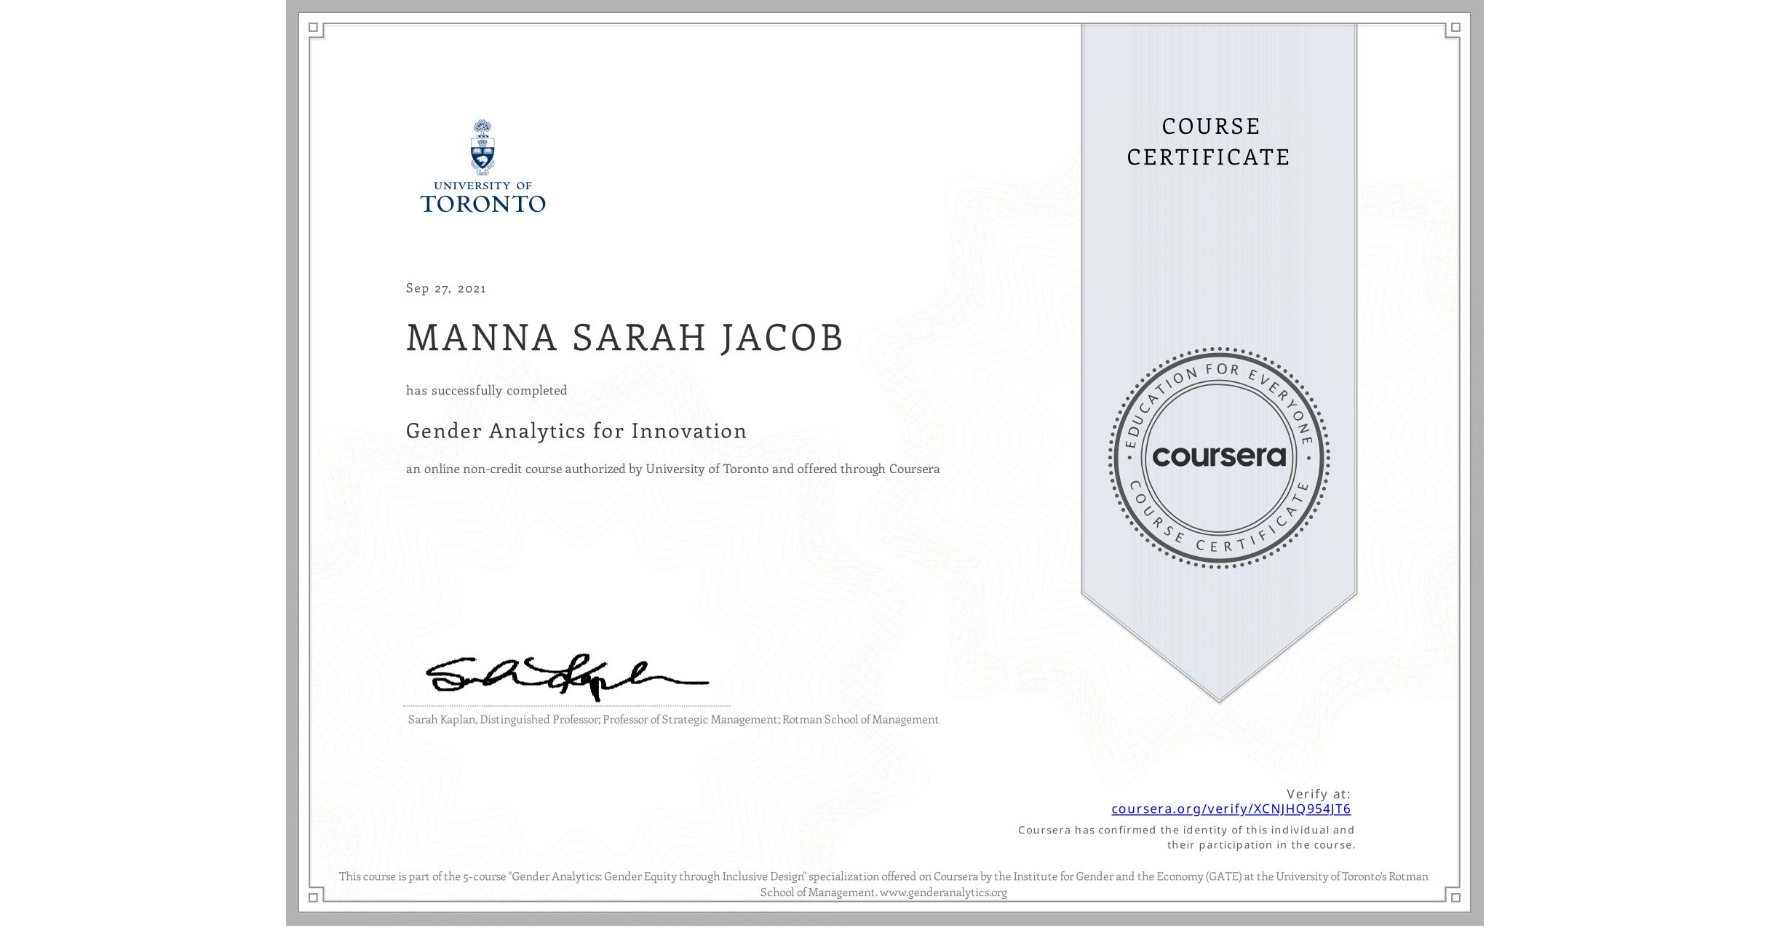The width and height of the screenshot is (1772, 928).
Task: Select the professor title caption under signature
Action: point(671,719)
